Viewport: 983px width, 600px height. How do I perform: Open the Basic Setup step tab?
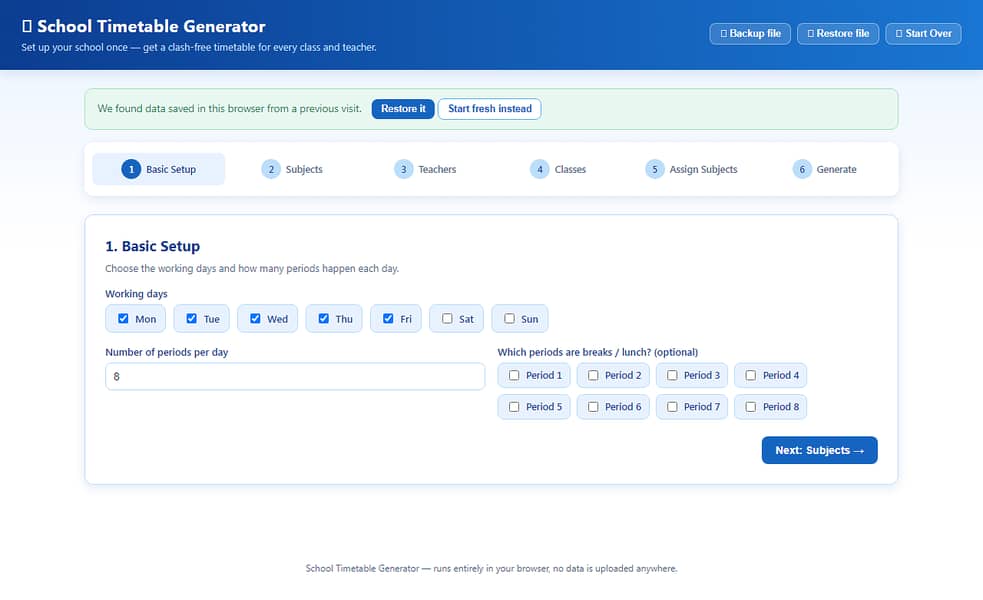tap(159, 169)
